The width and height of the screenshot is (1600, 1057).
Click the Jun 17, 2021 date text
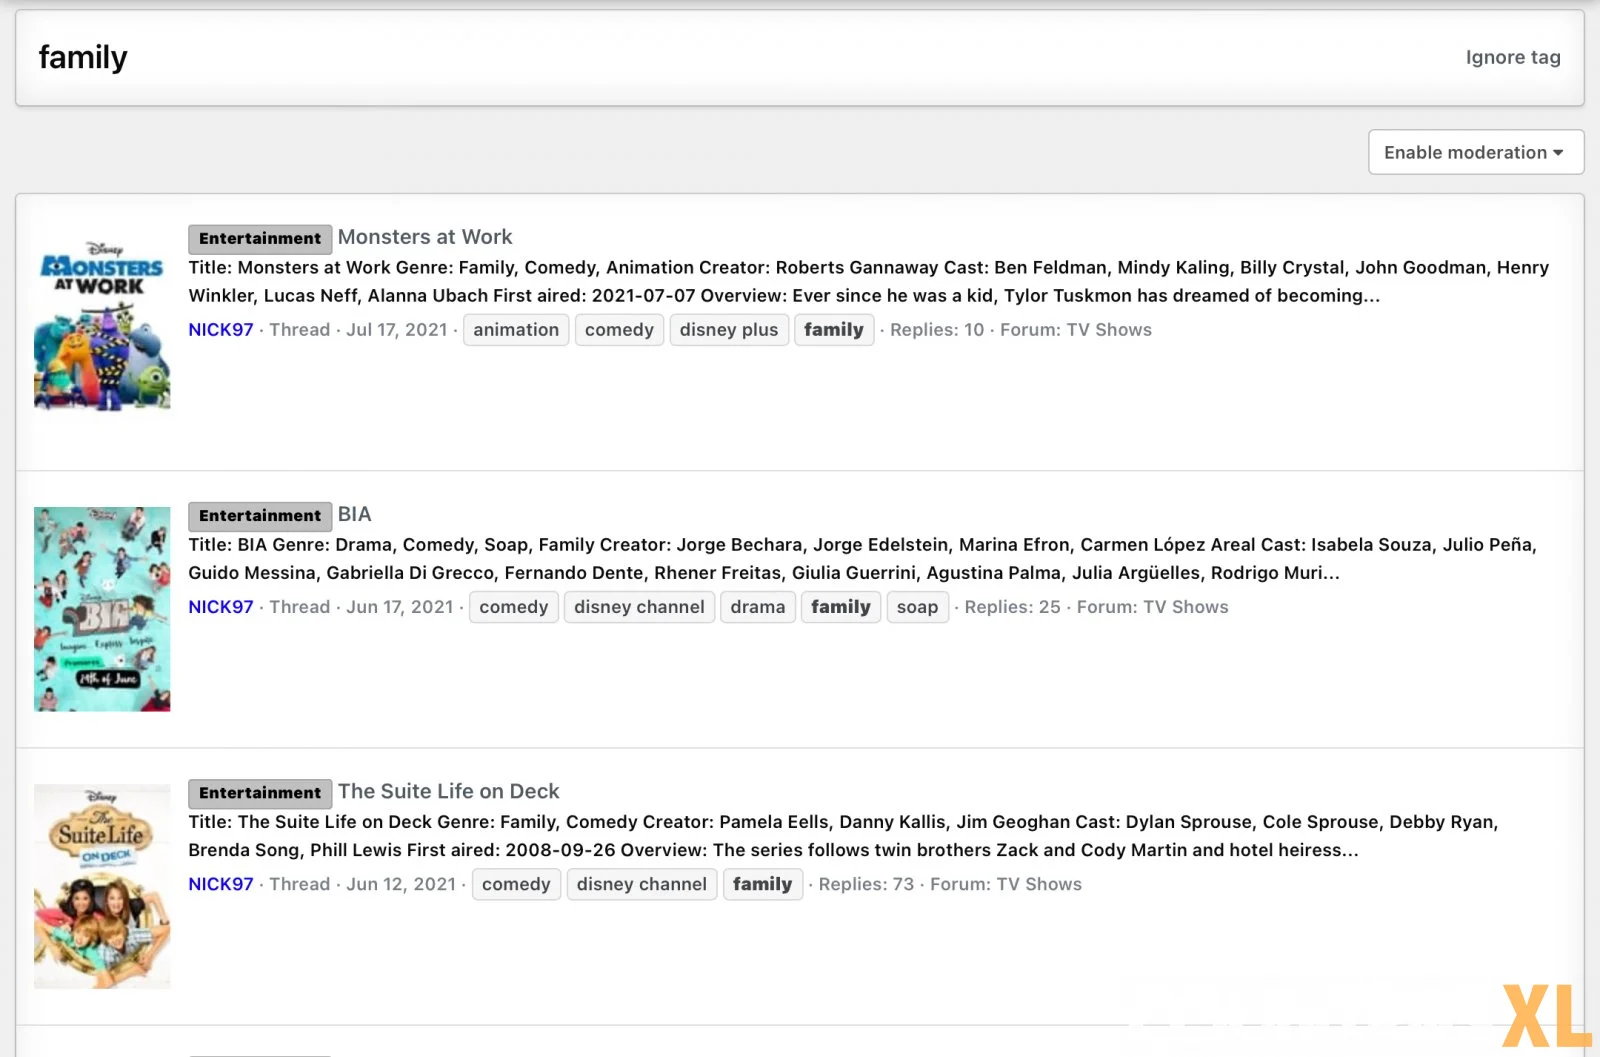[x=400, y=607]
